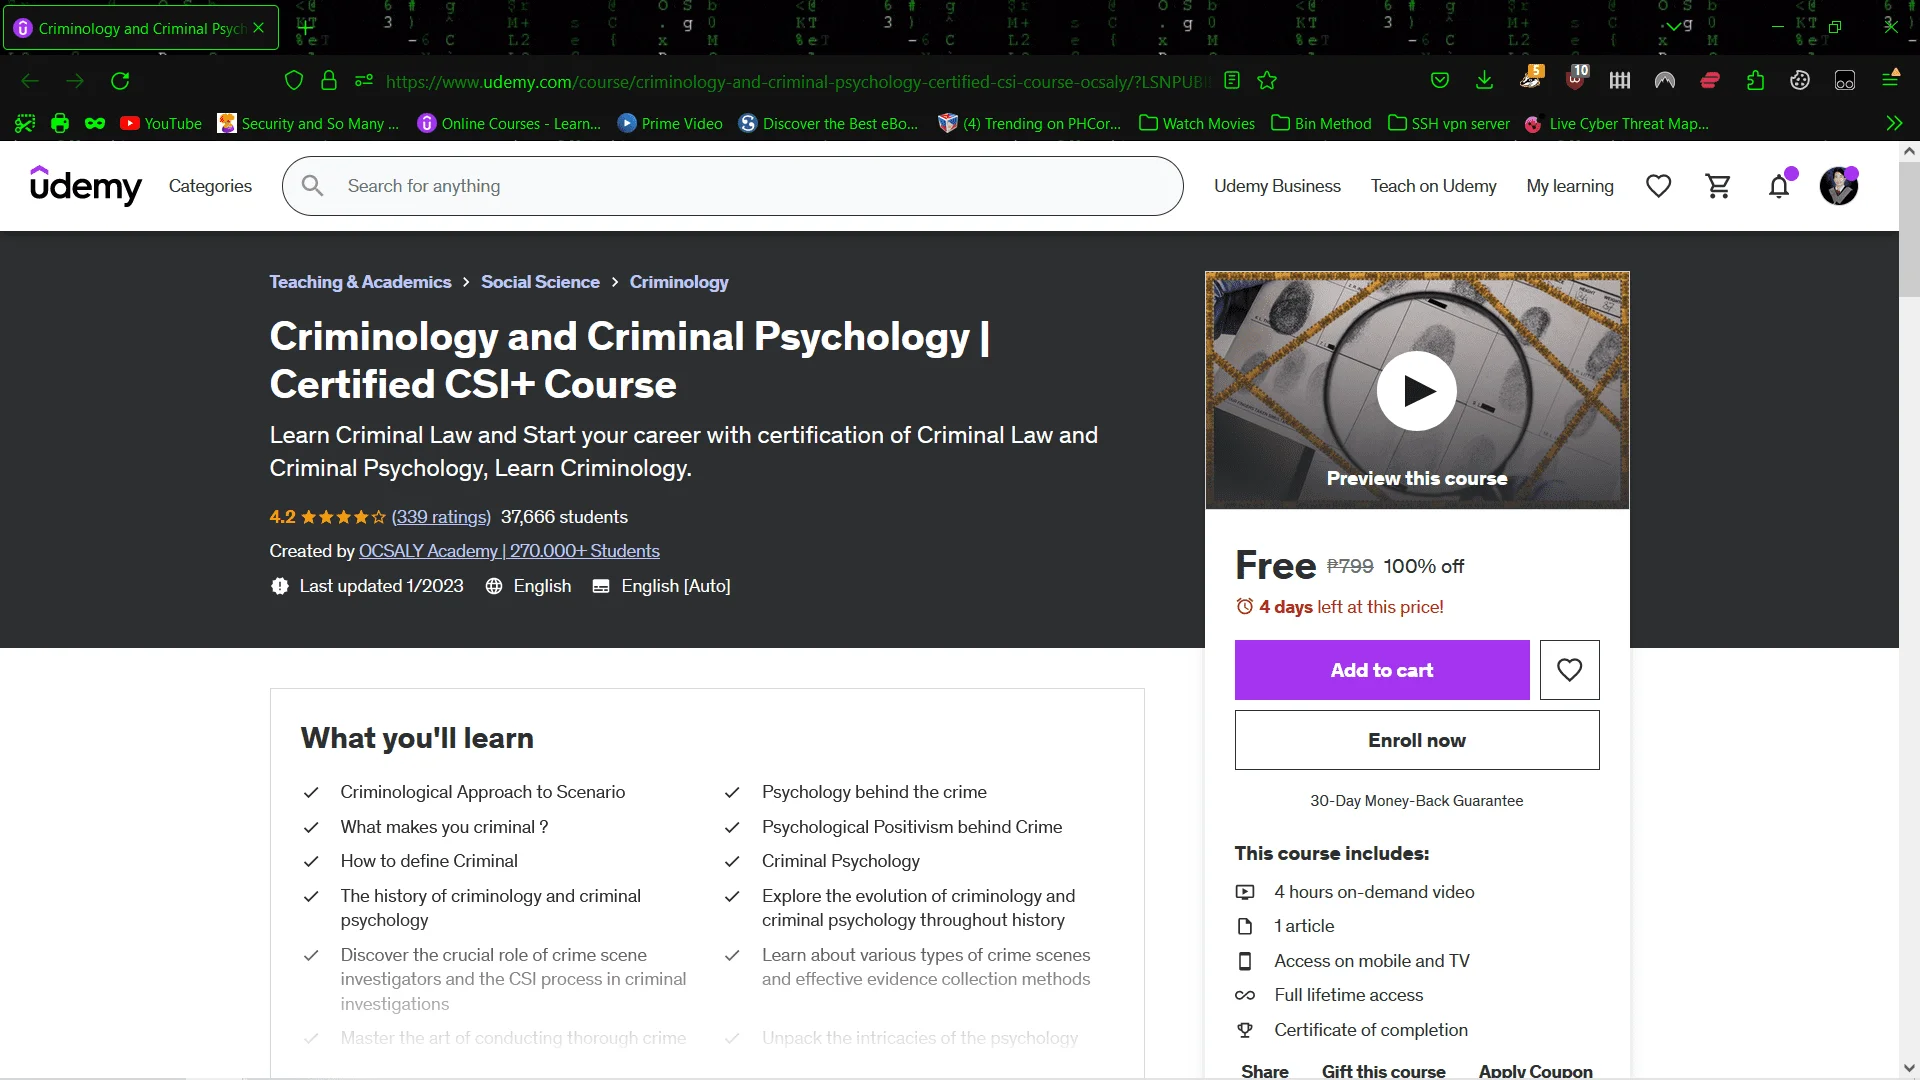Image resolution: width=1920 pixels, height=1080 pixels.
Task: Open the uBlock extension icon with badge 10
Action: pyautogui.click(x=1576, y=78)
